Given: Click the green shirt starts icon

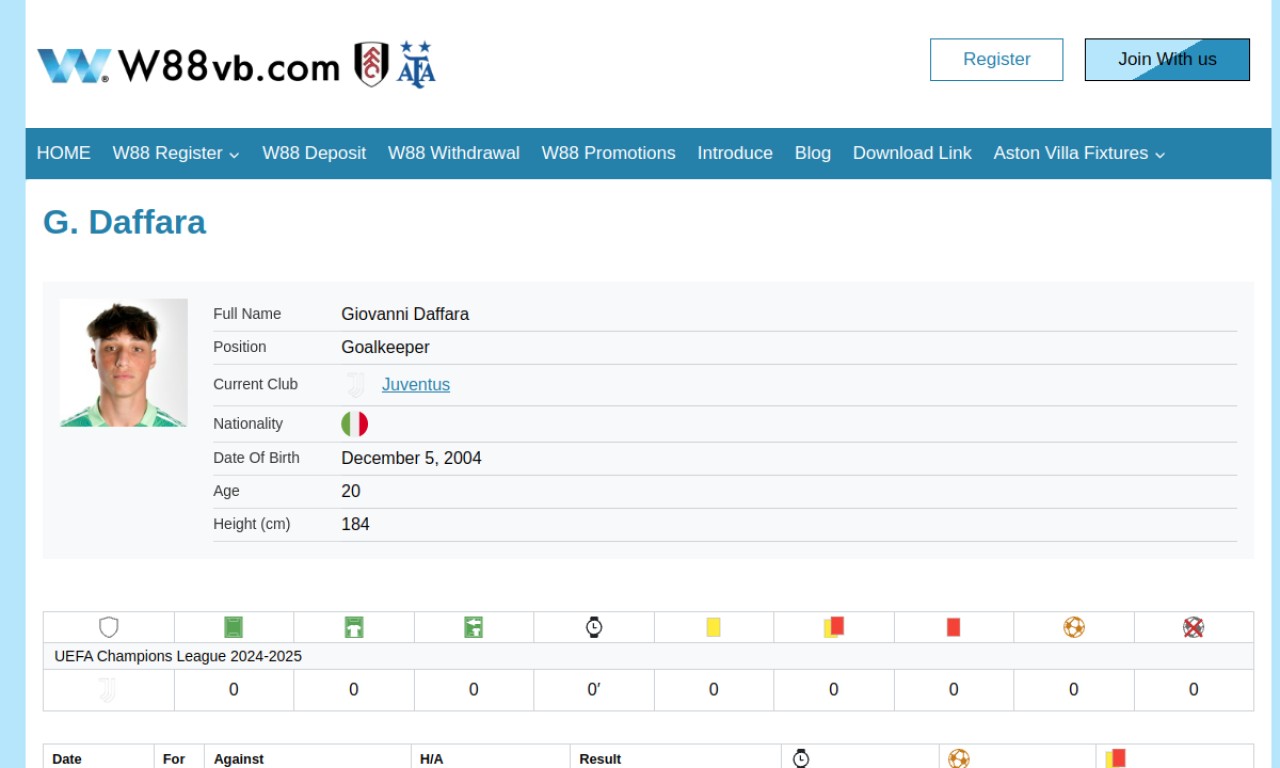Looking at the screenshot, I should click(354, 627).
